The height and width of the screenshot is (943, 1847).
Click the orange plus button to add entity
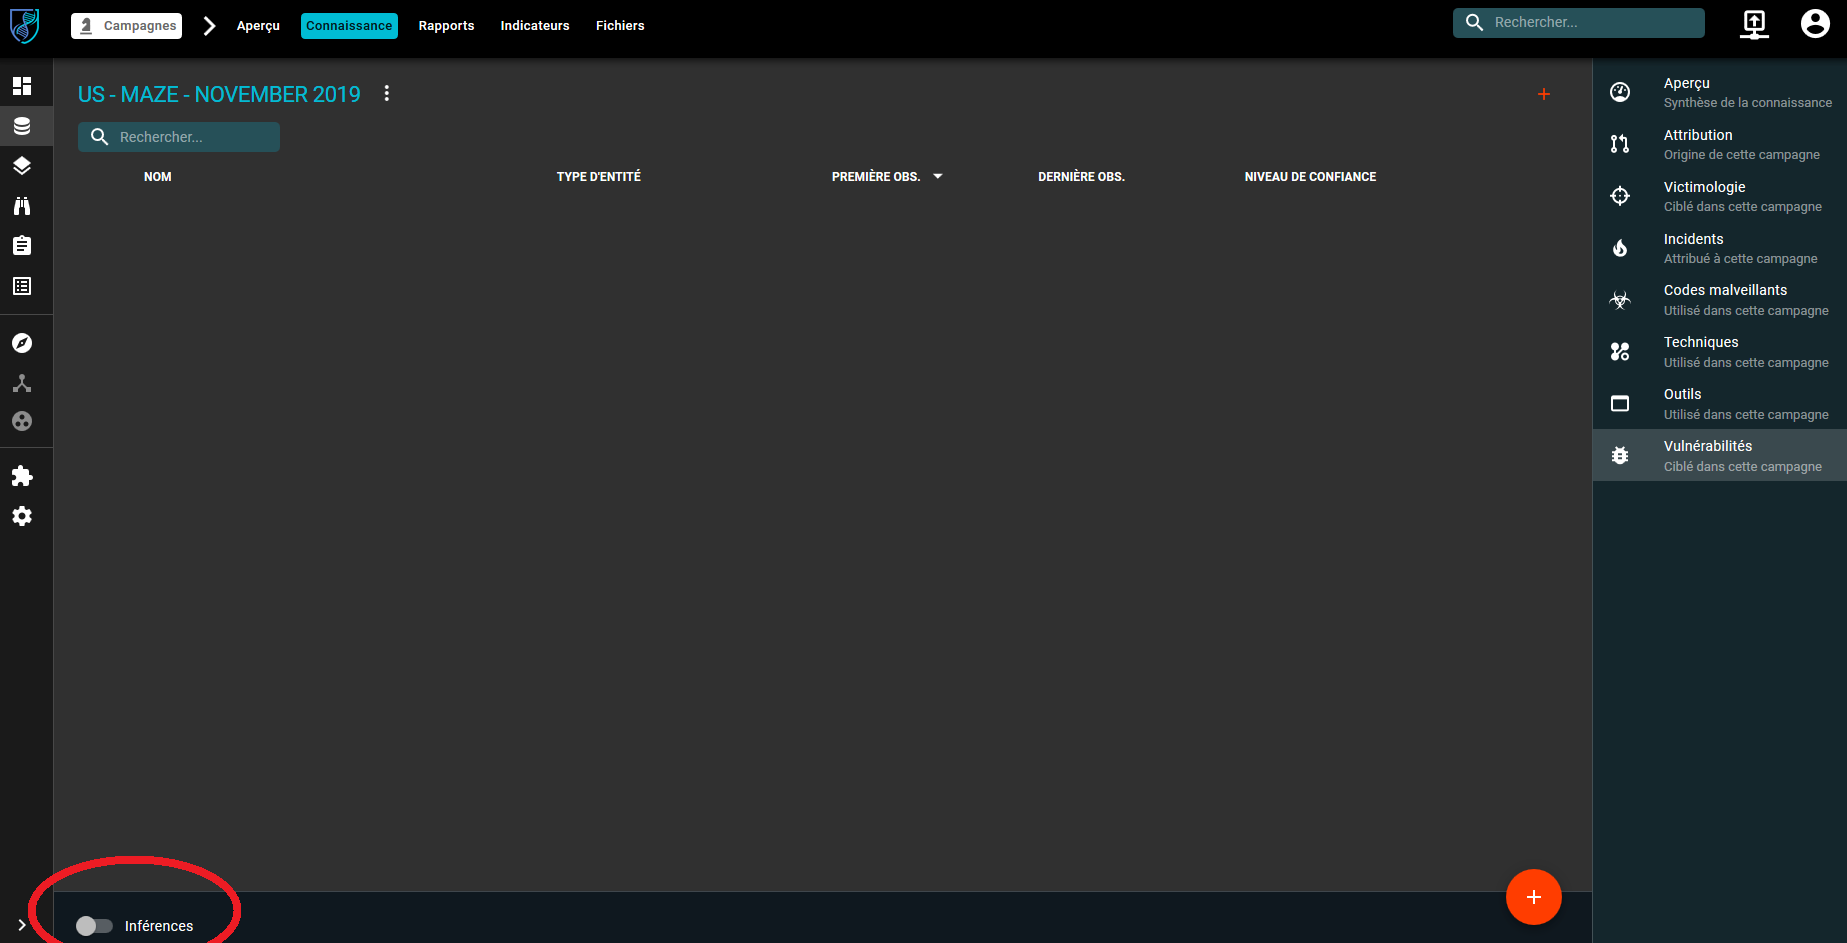pos(1533,897)
